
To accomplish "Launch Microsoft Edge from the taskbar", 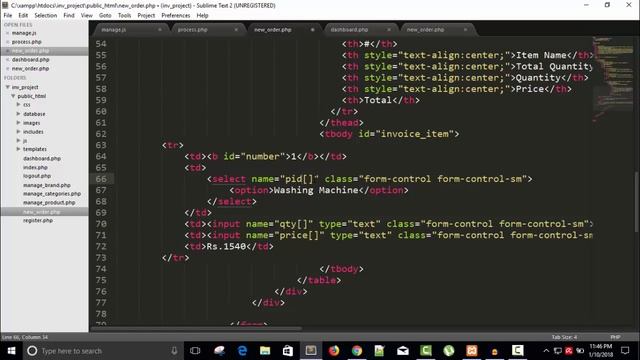I will 242,351.
